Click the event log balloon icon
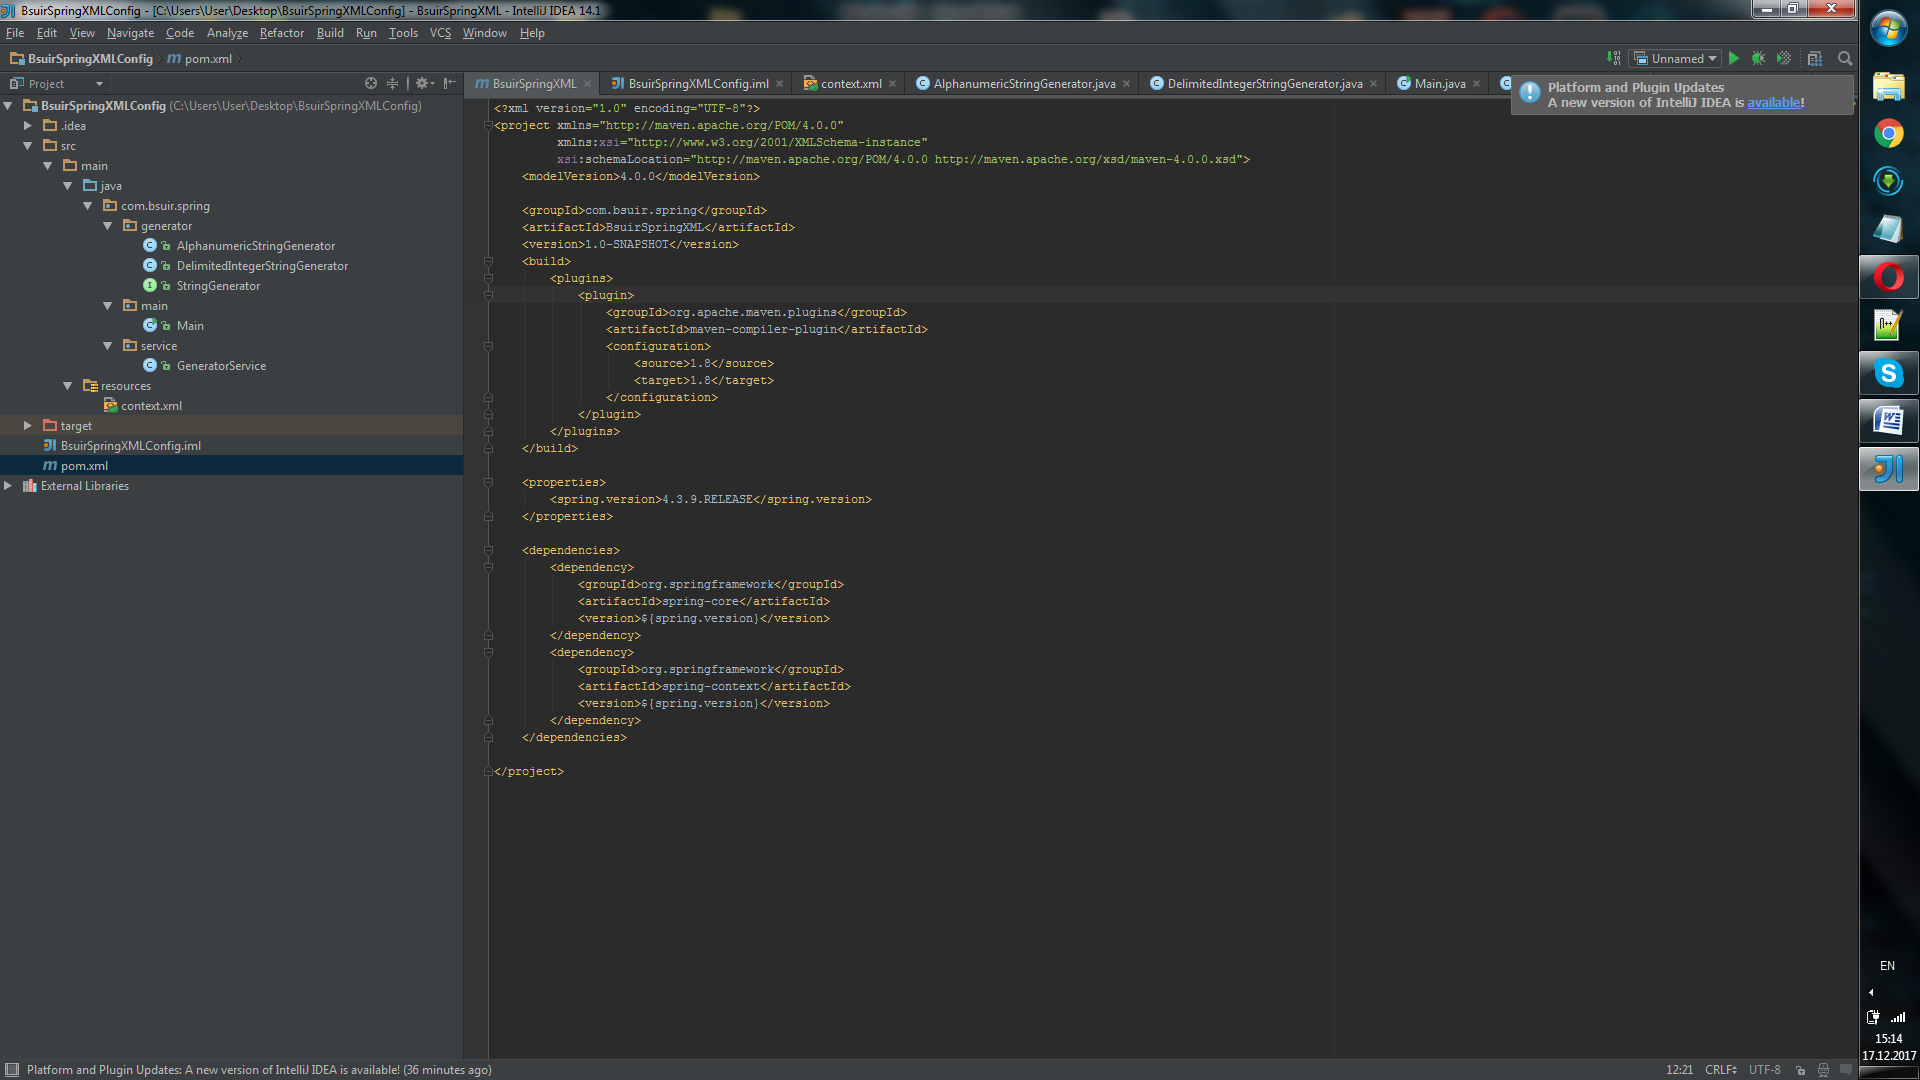Viewport: 1920px width, 1080px height. (1846, 1070)
